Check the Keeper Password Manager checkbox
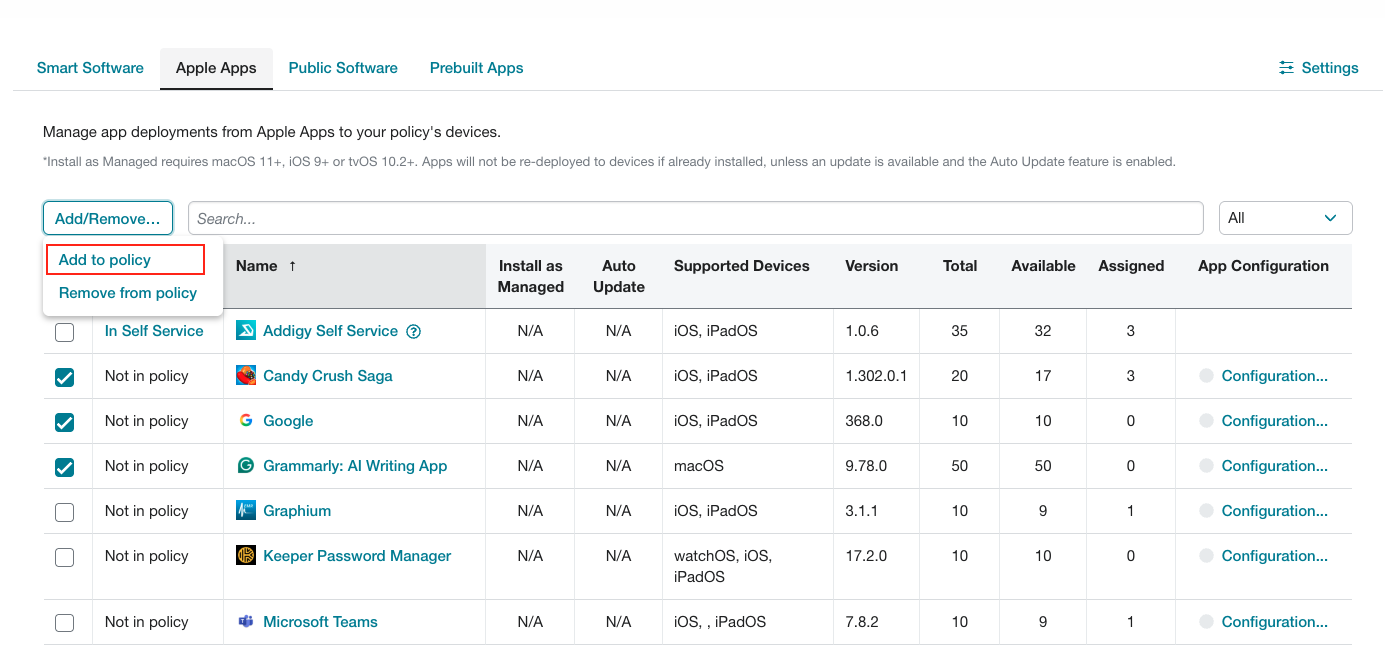Screen dimensions: 1385x645 pyautogui.click(x=65, y=557)
